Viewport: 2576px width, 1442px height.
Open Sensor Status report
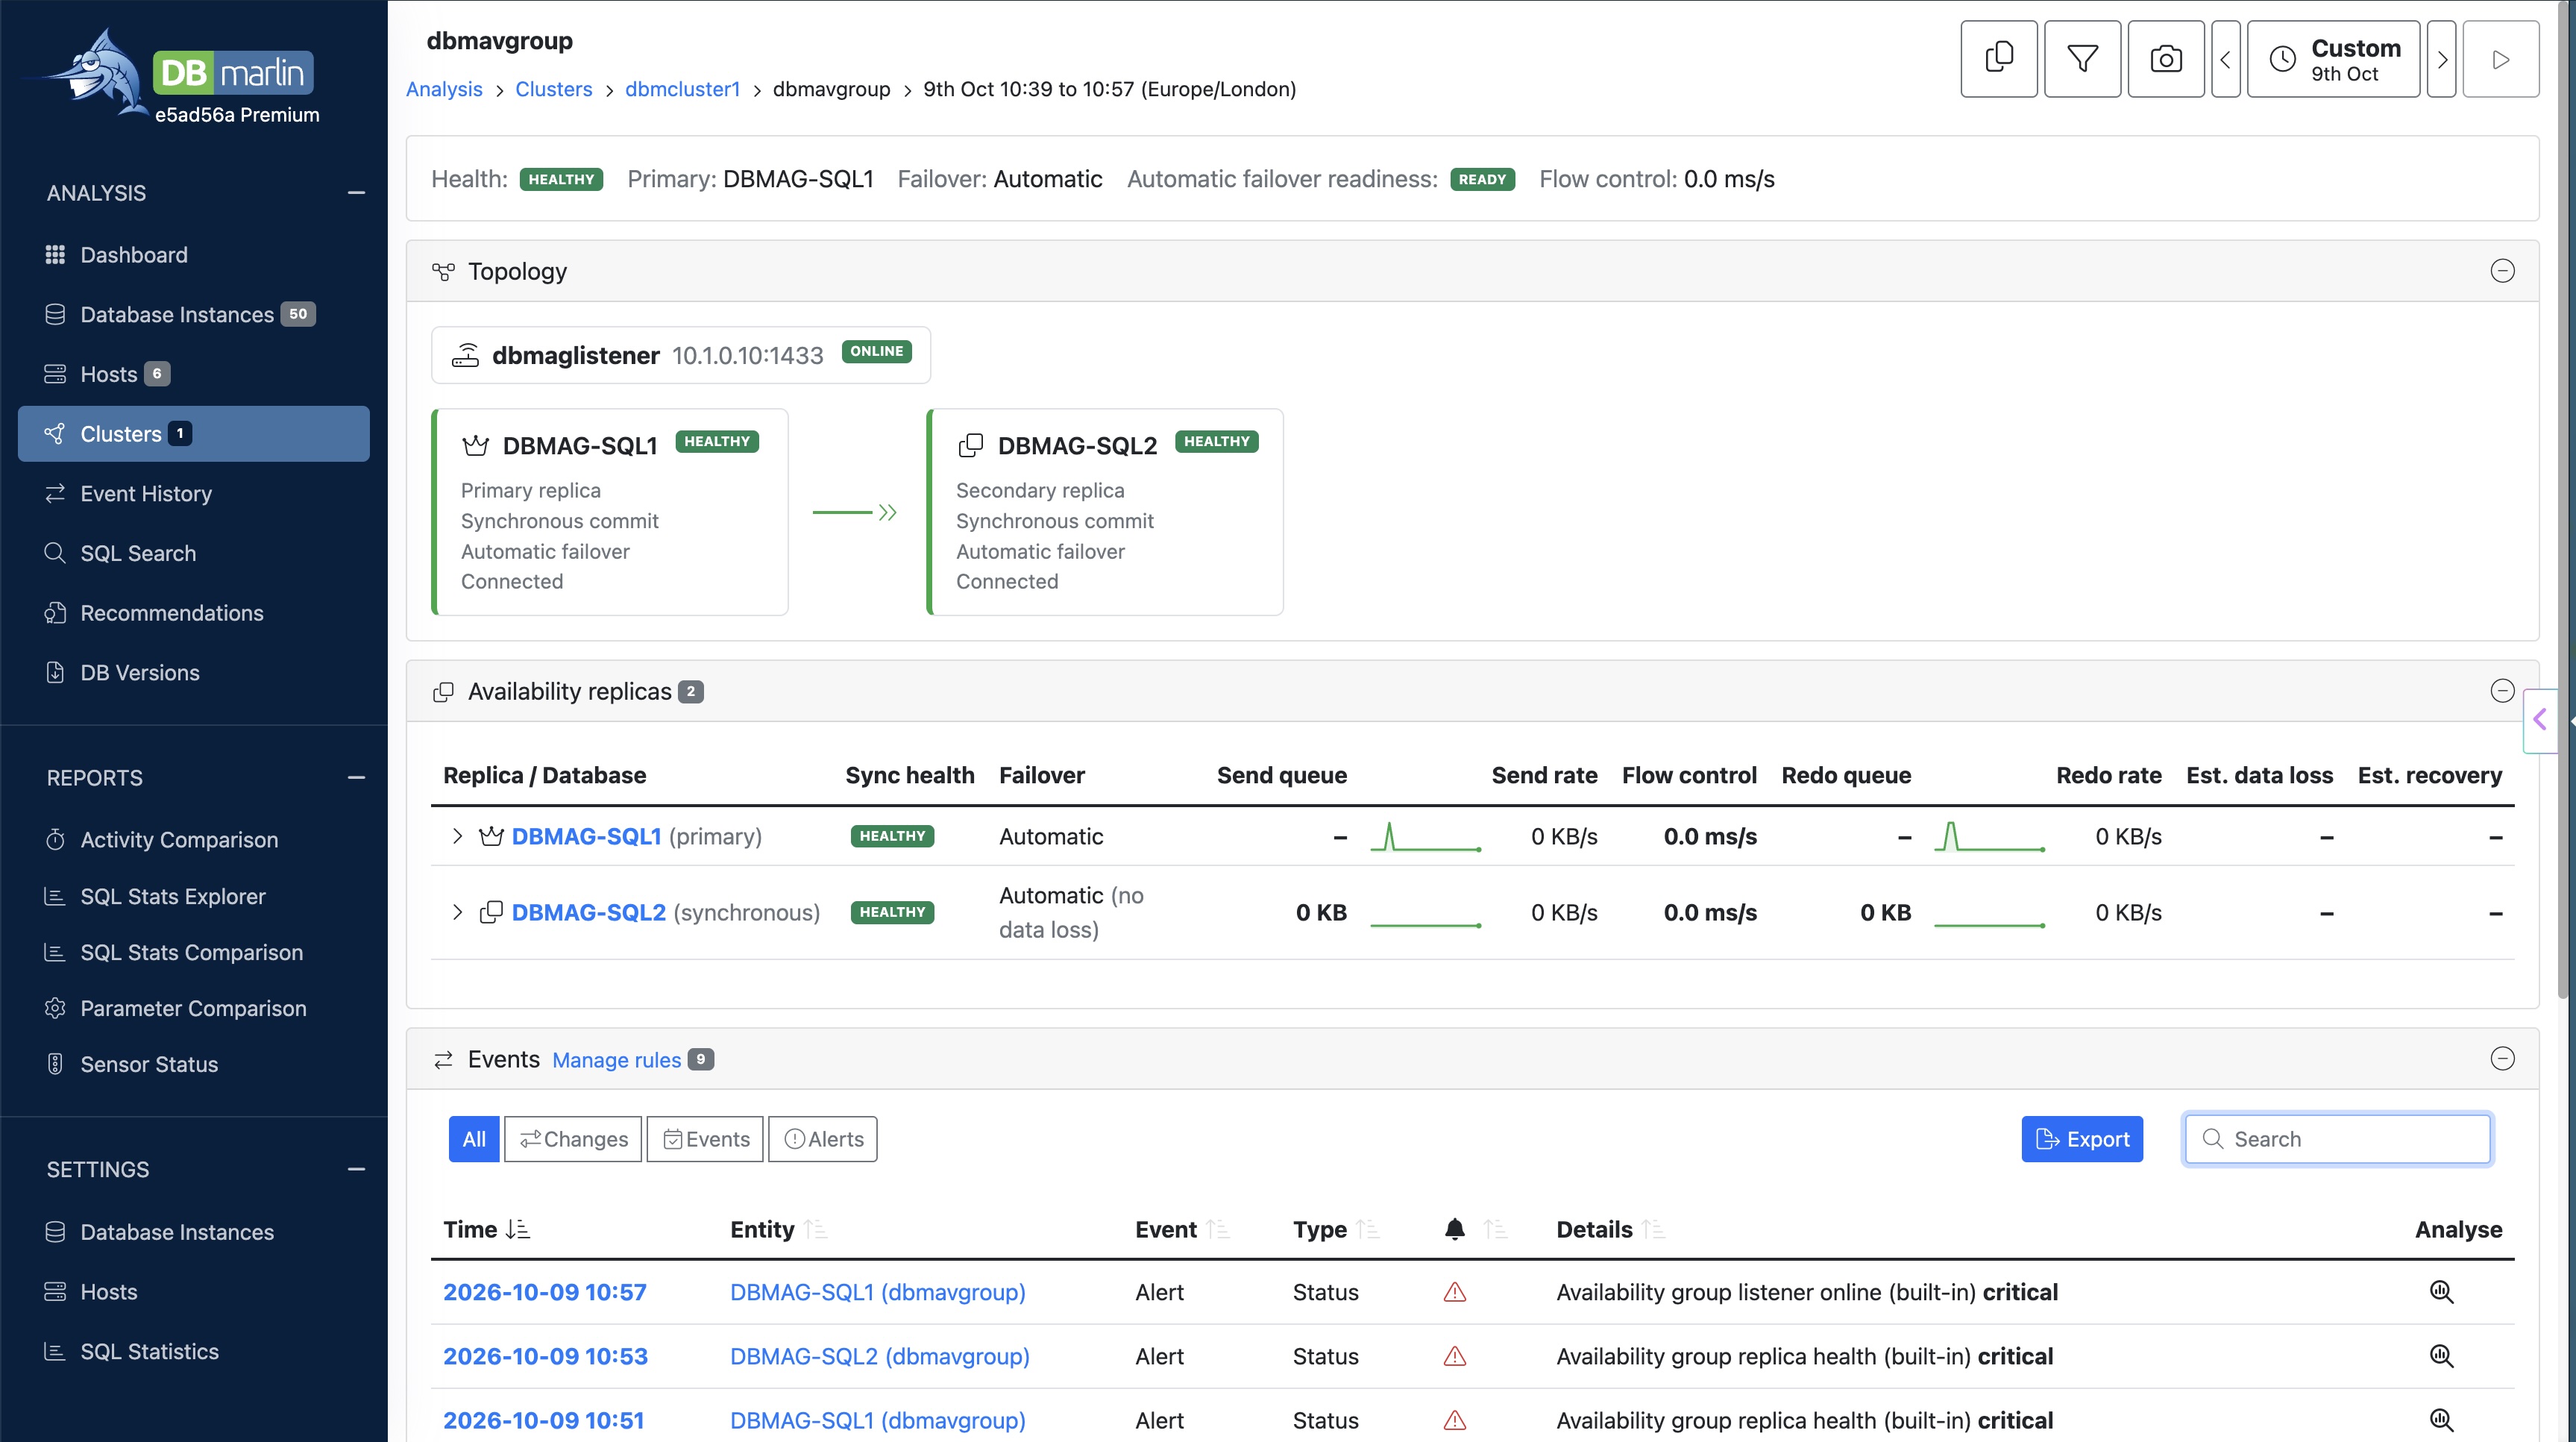pos(194,1064)
